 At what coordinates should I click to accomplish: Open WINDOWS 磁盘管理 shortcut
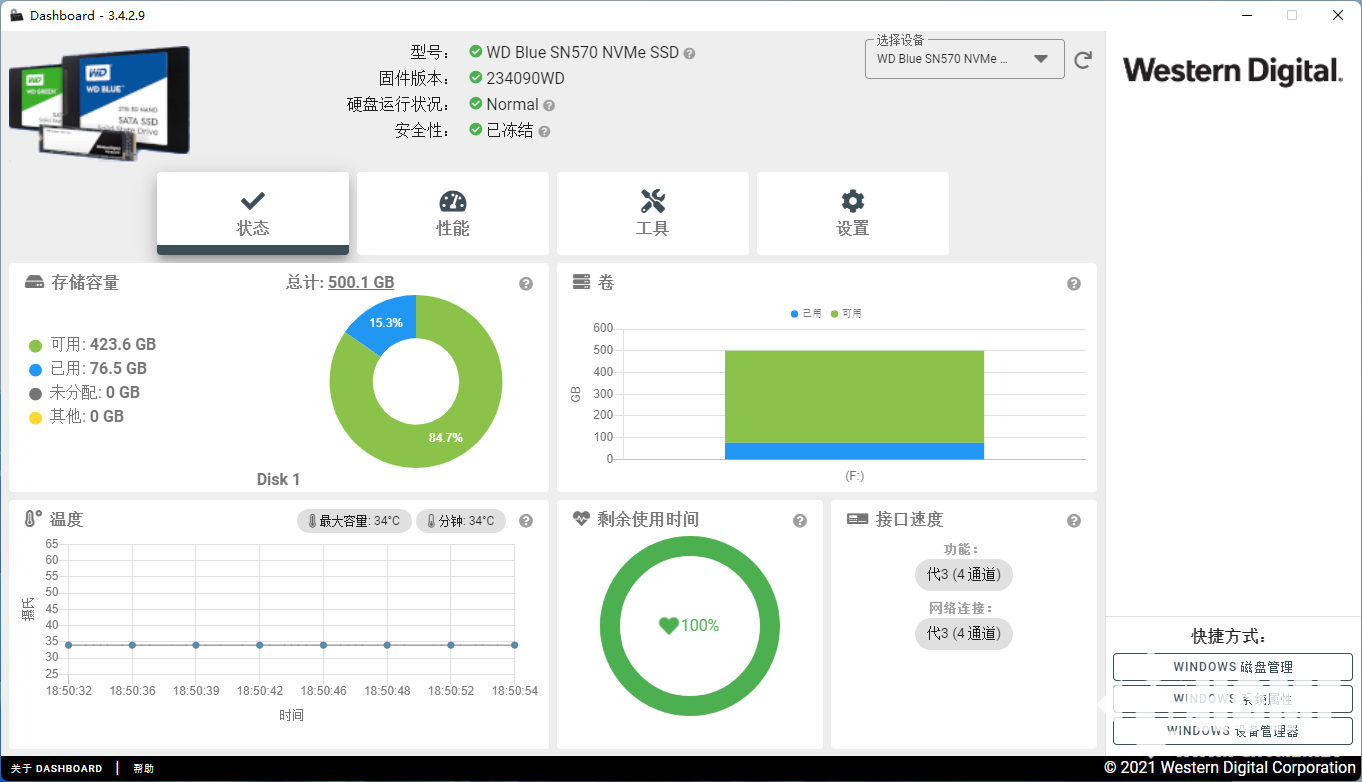(x=1233, y=667)
